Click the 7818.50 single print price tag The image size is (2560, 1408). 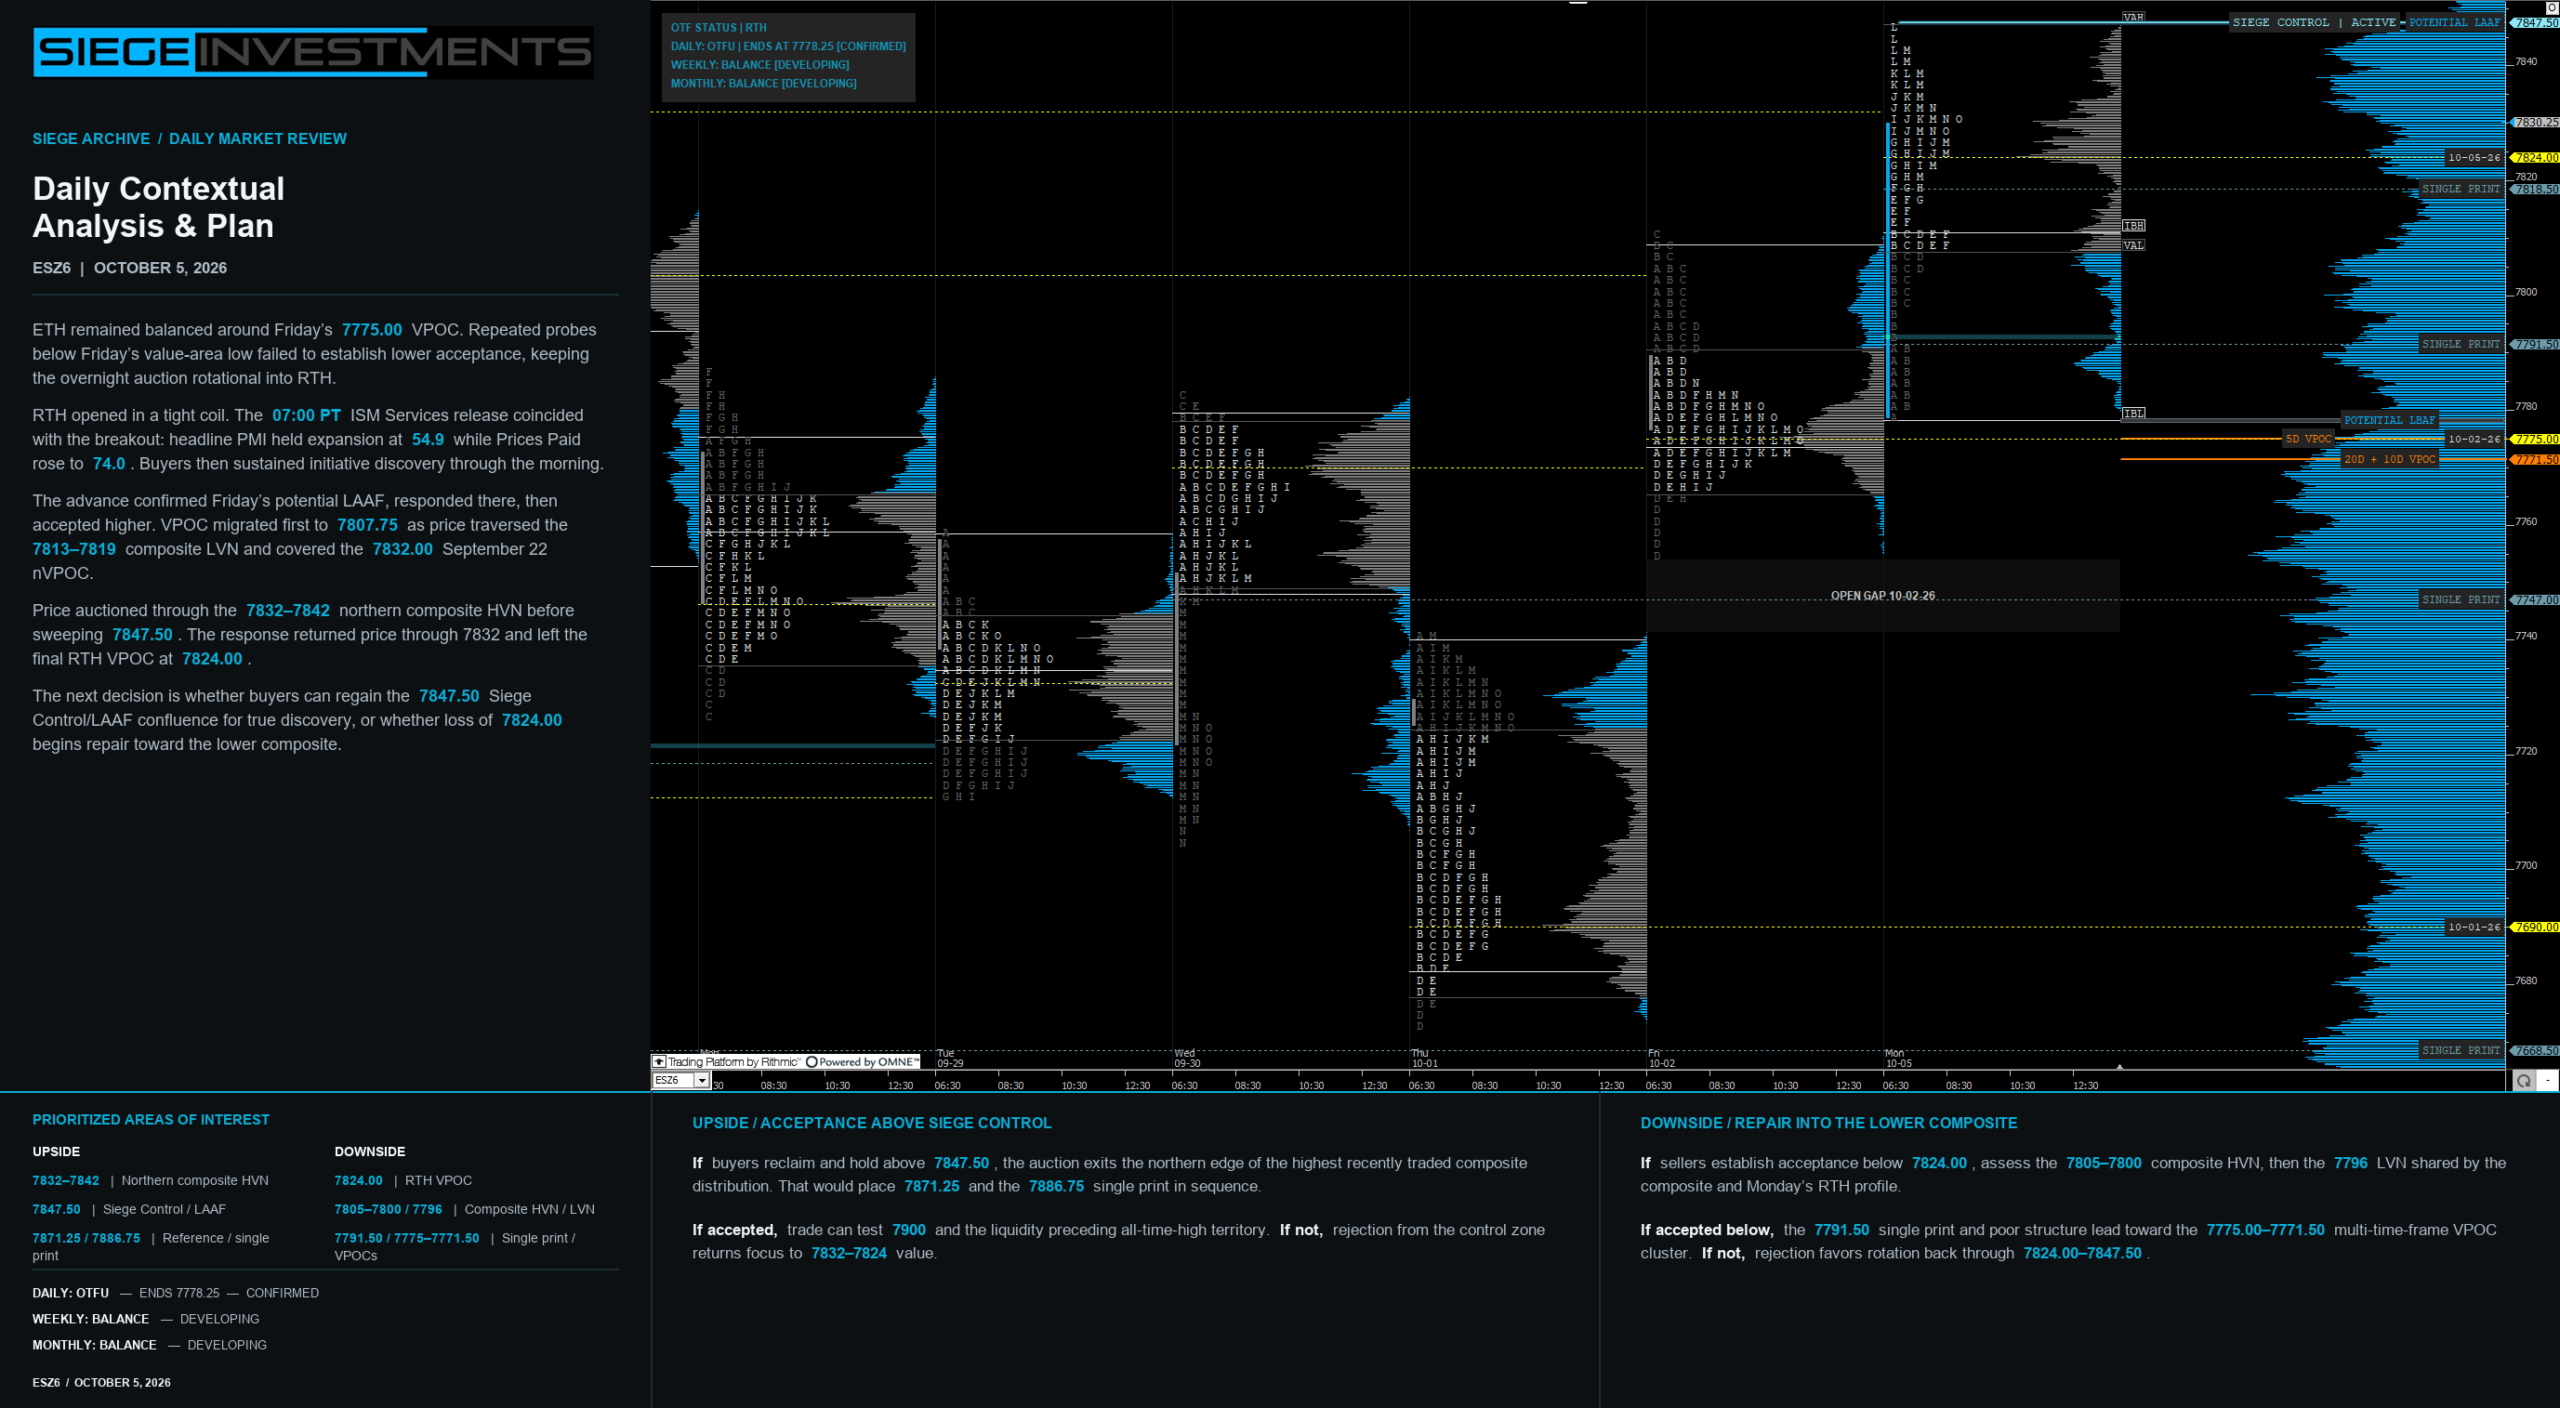[2536, 189]
